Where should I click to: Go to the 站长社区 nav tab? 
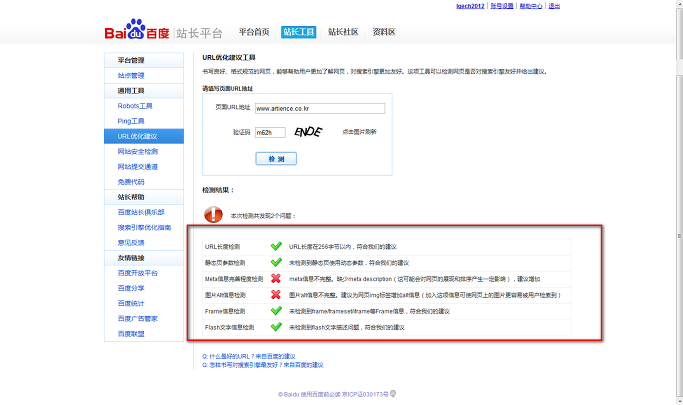(343, 32)
